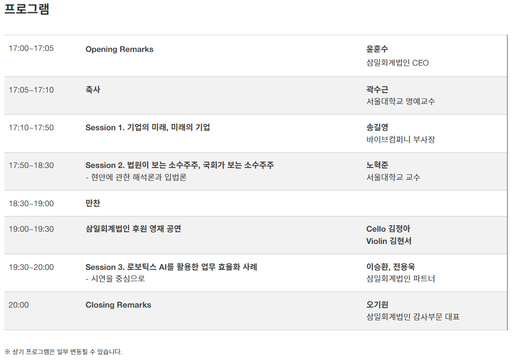Select the Closing Remarks row title

click(x=118, y=305)
